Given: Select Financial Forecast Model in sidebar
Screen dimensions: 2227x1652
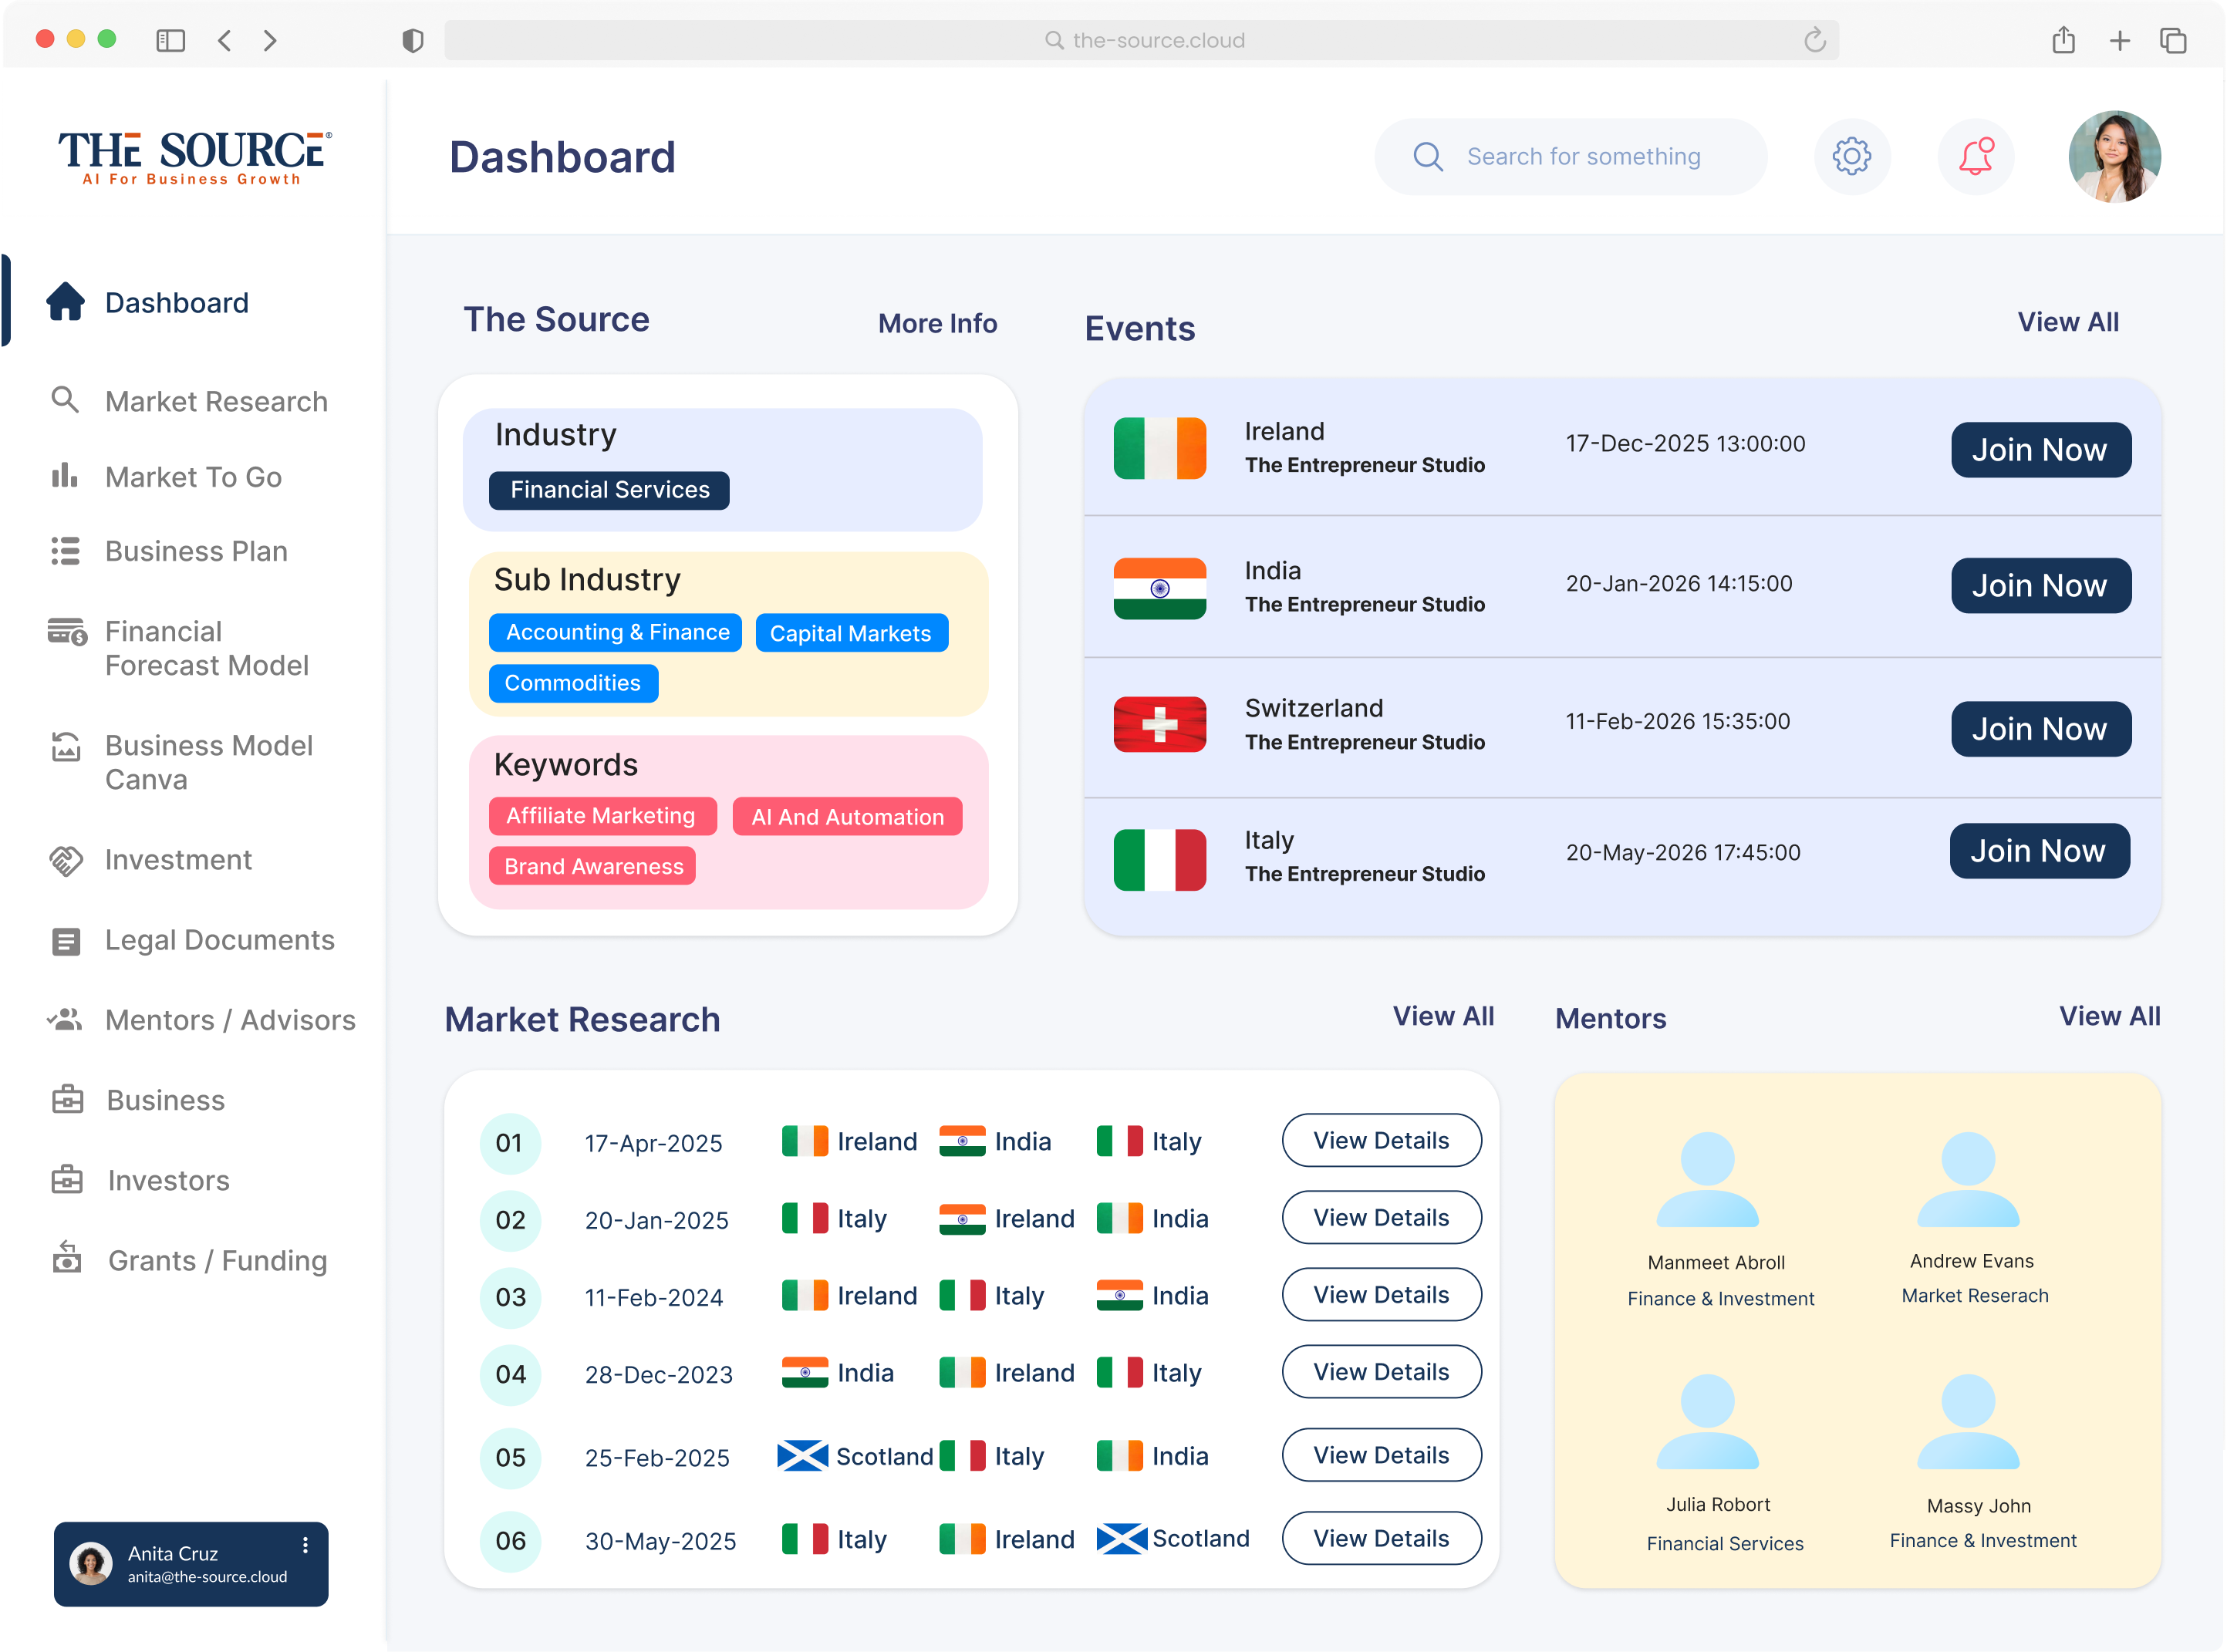Looking at the screenshot, I should (x=206, y=648).
